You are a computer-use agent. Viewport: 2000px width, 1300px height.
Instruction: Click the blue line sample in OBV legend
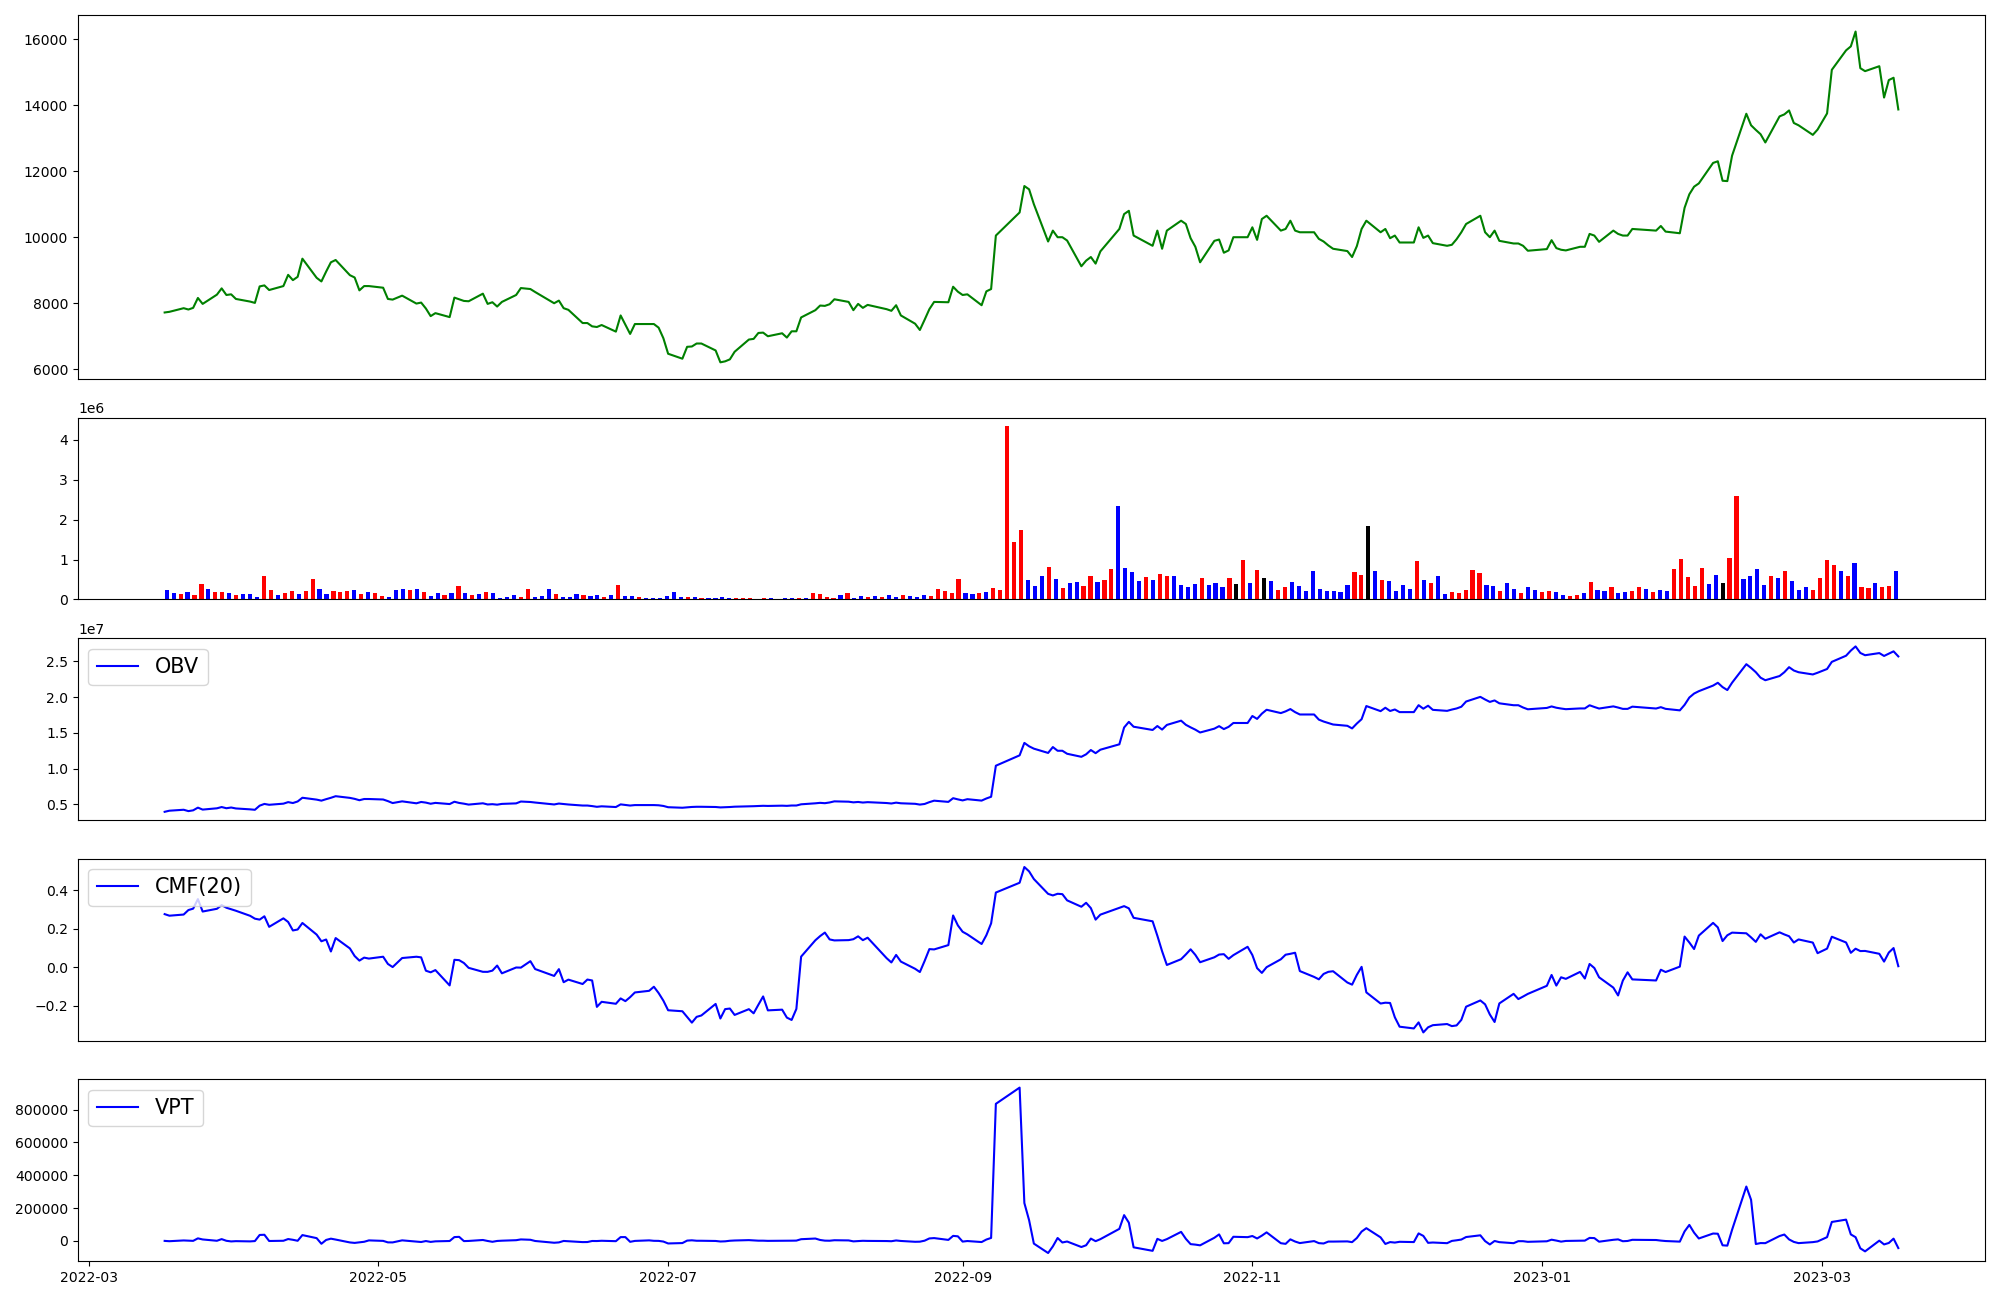[x=118, y=666]
